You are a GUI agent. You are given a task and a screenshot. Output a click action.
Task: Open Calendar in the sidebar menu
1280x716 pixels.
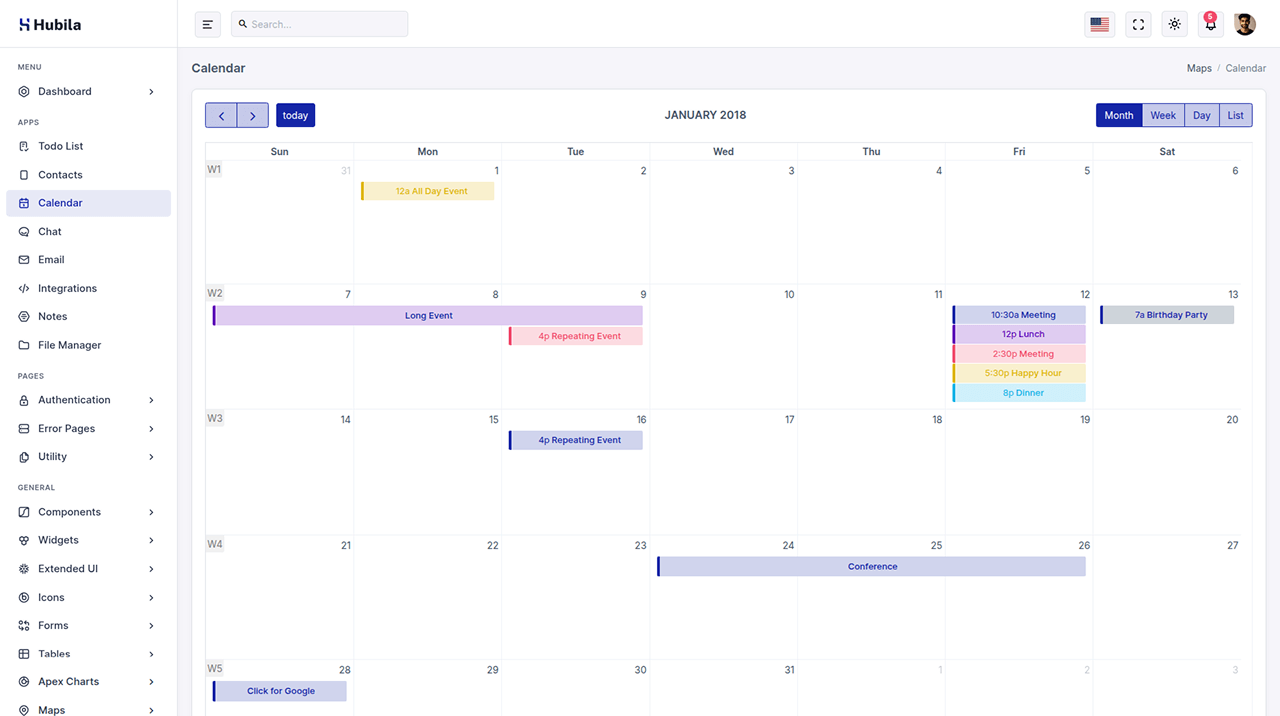(88, 203)
